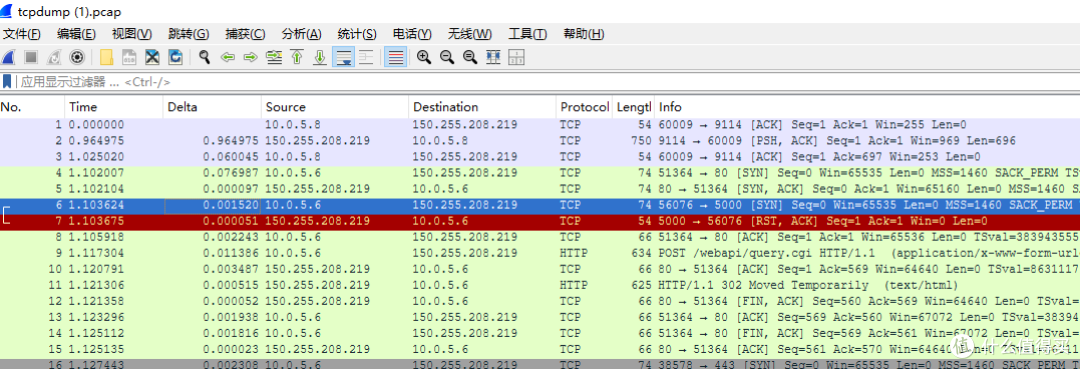Start capturing packets with the shark fin icon
The image size is (1080, 369).
point(8,58)
